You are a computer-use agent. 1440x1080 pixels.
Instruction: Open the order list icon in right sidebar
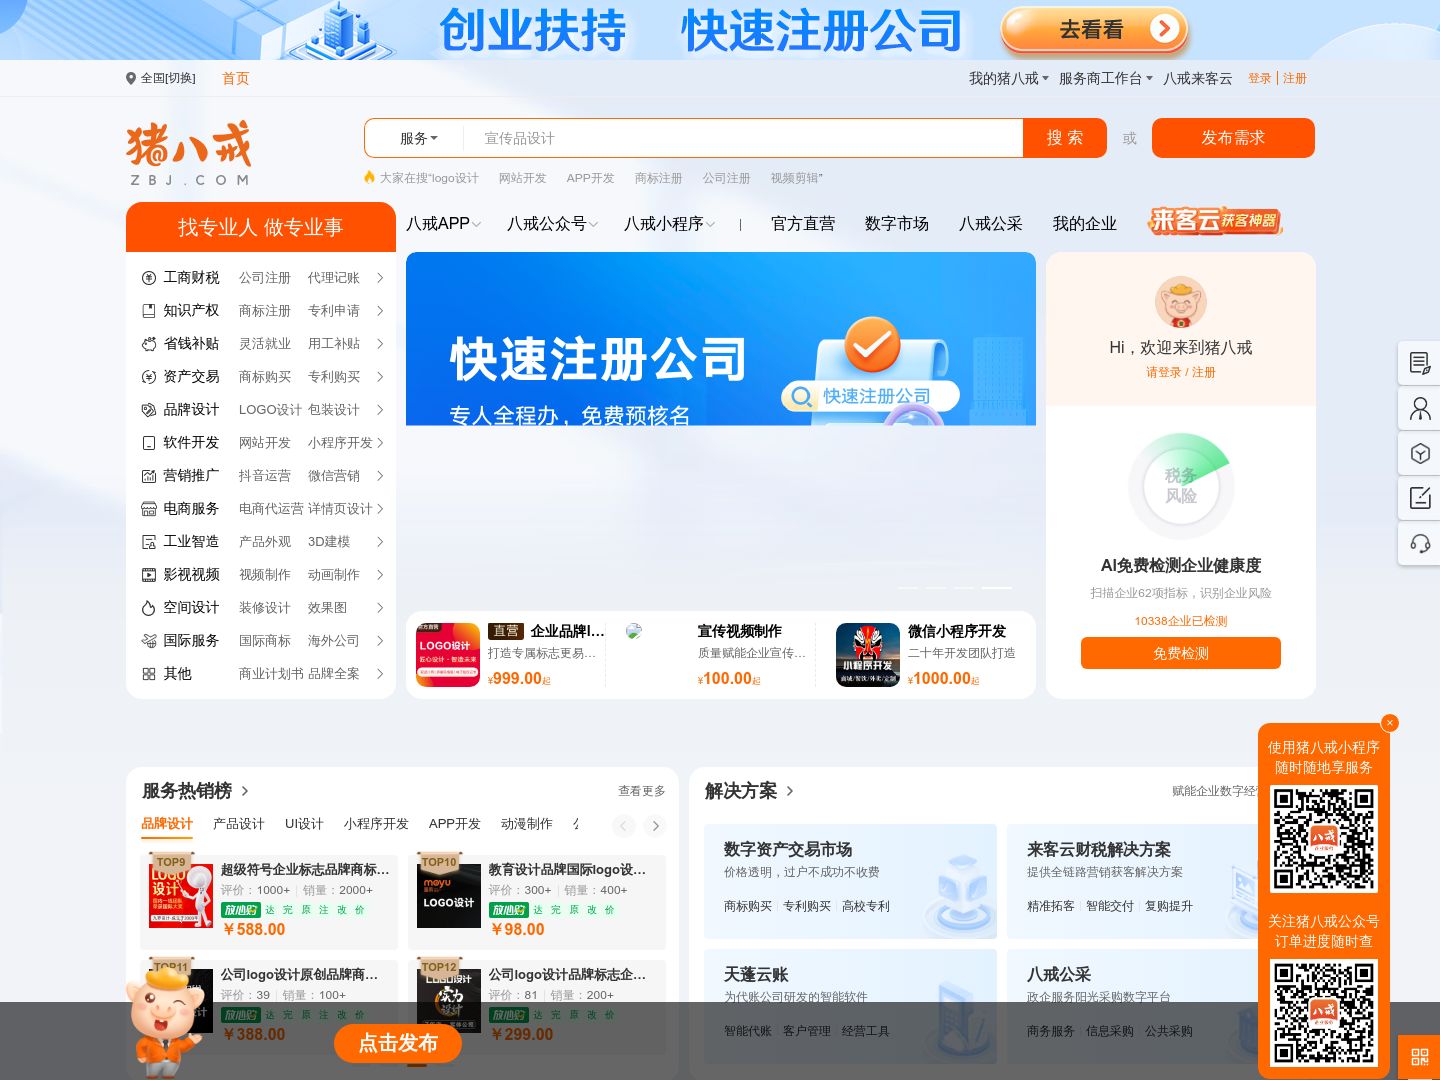1420,363
